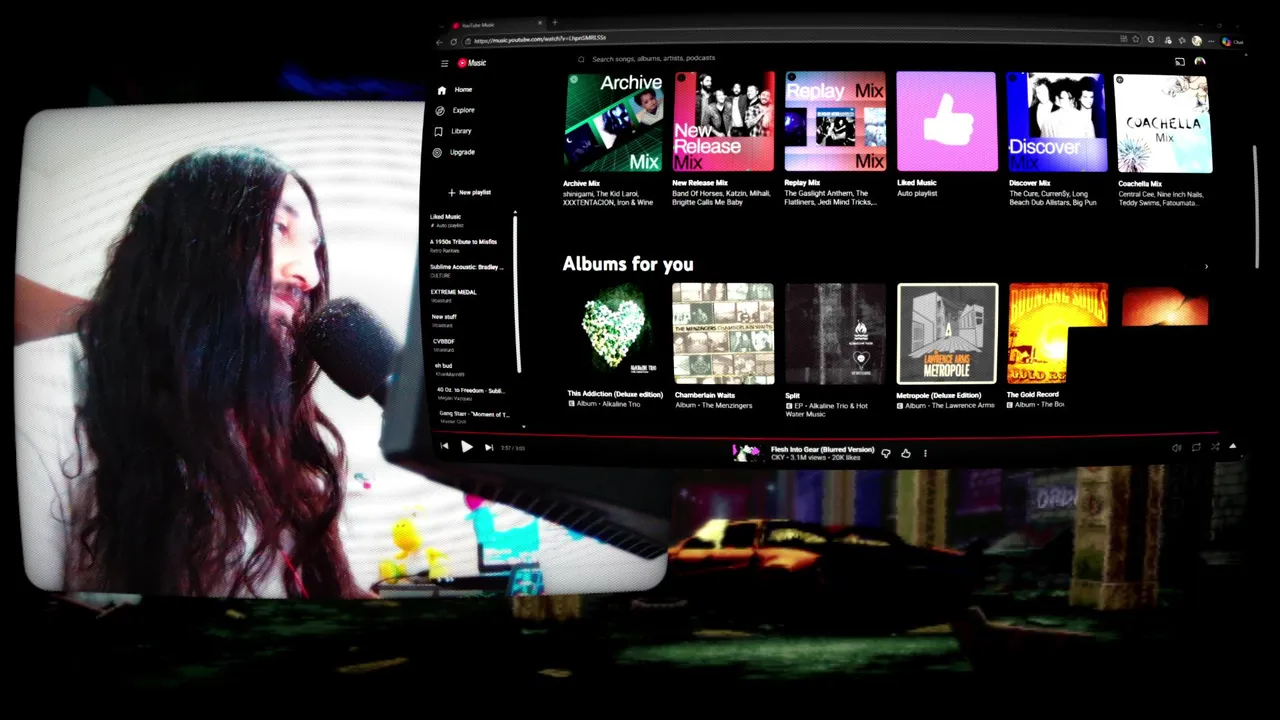Expand the player page arrow
The width and height of the screenshot is (1280, 720).
[1233, 446]
